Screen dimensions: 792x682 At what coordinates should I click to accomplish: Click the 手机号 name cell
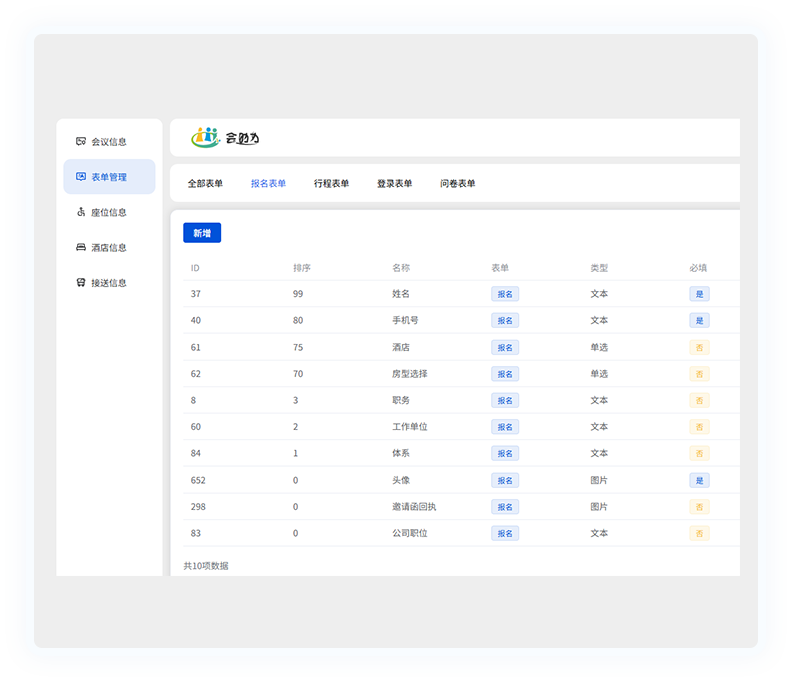405,320
